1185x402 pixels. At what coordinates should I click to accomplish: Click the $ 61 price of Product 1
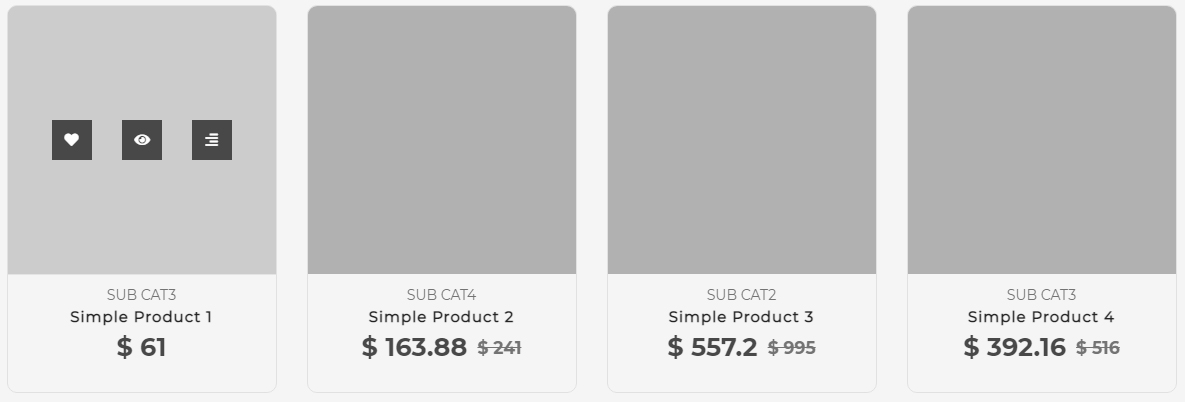(x=141, y=348)
